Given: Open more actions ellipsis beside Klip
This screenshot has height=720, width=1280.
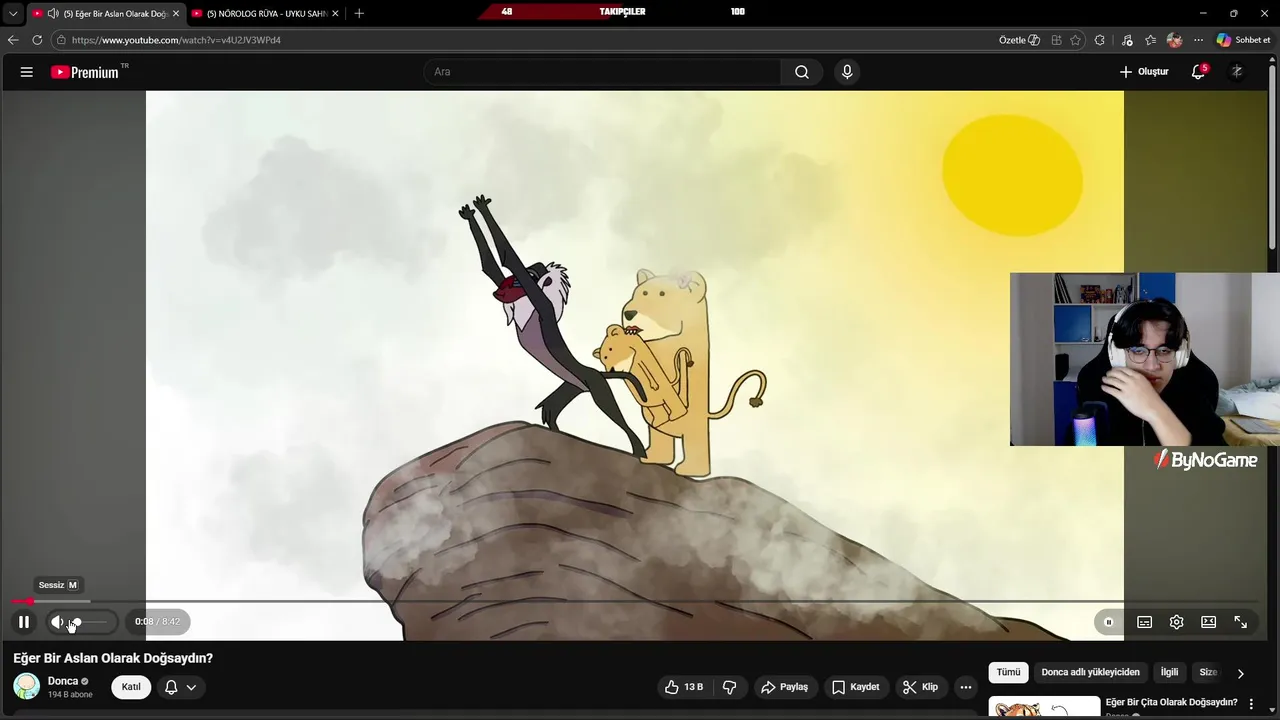Looking at the screenshot, I should coord(965,687).
